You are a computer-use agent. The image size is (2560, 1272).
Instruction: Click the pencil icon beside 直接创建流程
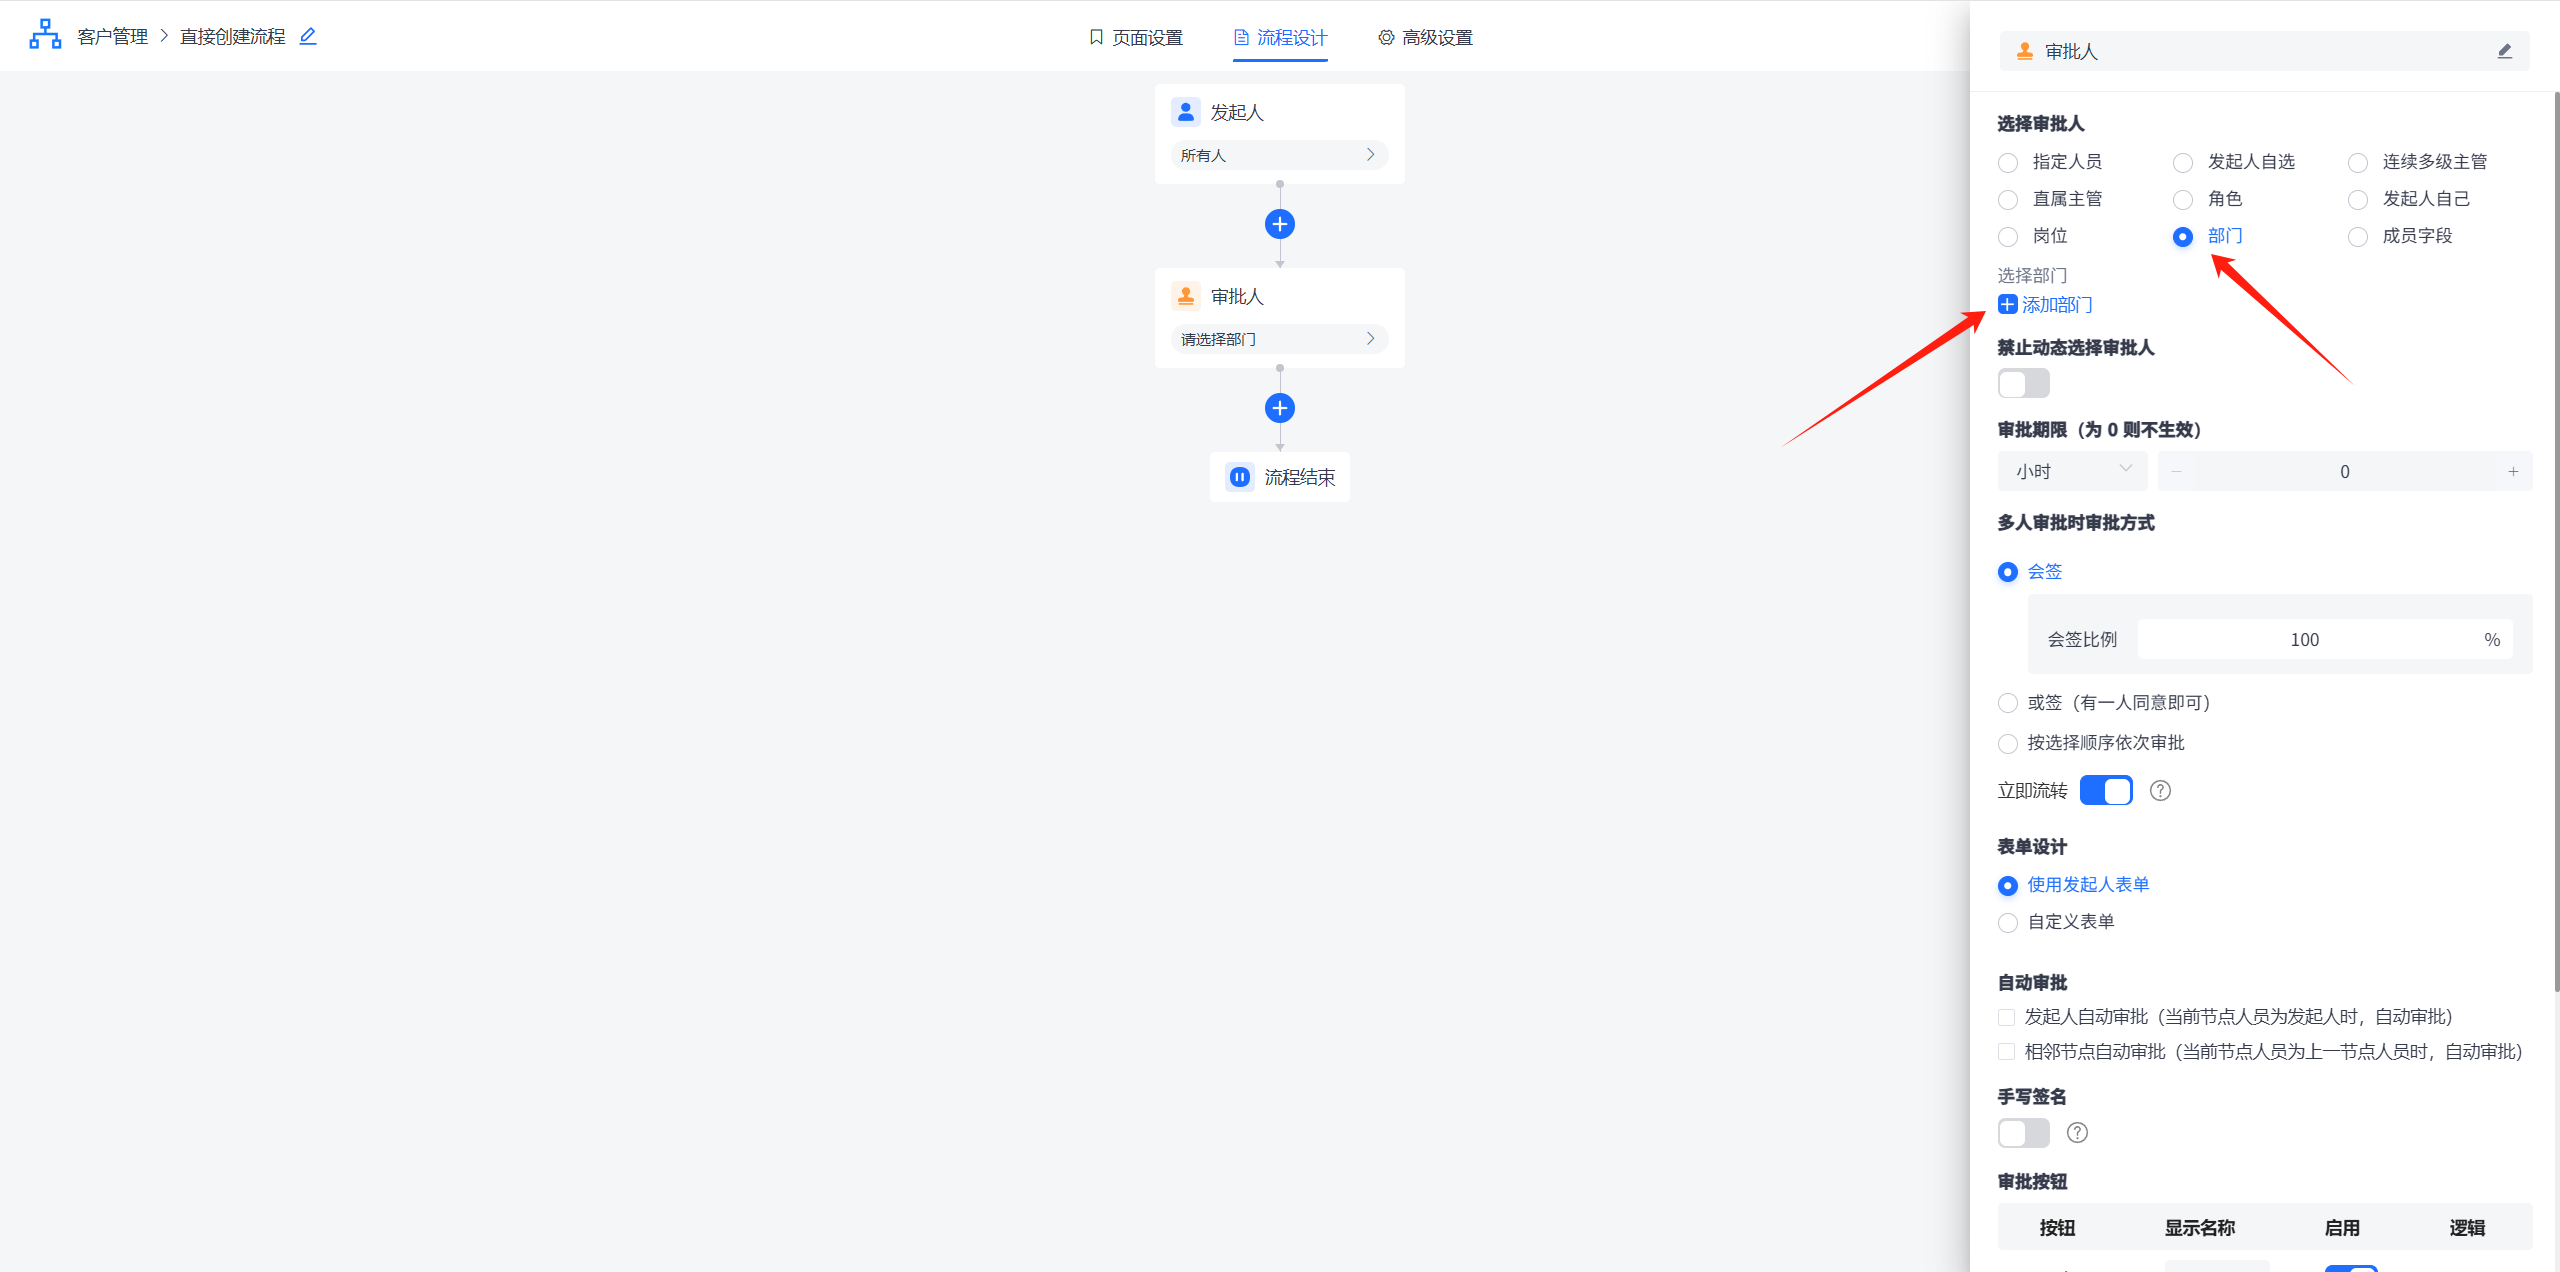click(x=308, y=36)
